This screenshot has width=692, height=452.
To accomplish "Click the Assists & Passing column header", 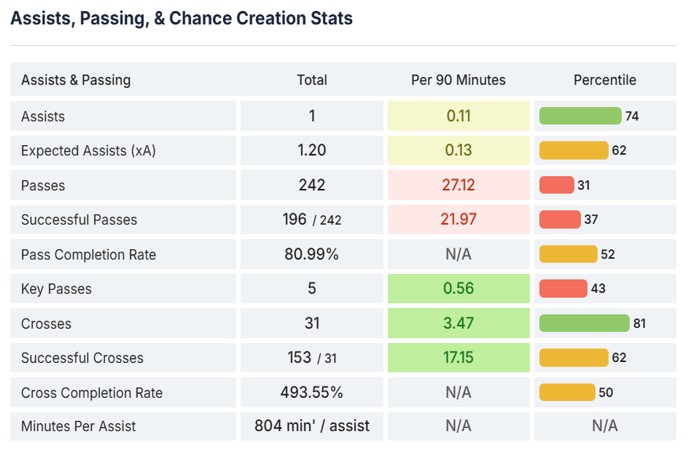I will [76, 80].
